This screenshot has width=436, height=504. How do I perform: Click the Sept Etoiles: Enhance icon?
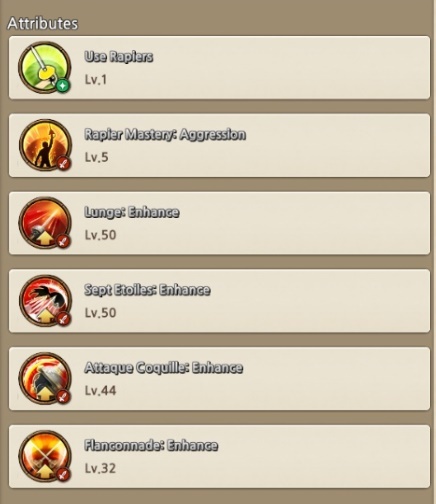click(45, 300)
